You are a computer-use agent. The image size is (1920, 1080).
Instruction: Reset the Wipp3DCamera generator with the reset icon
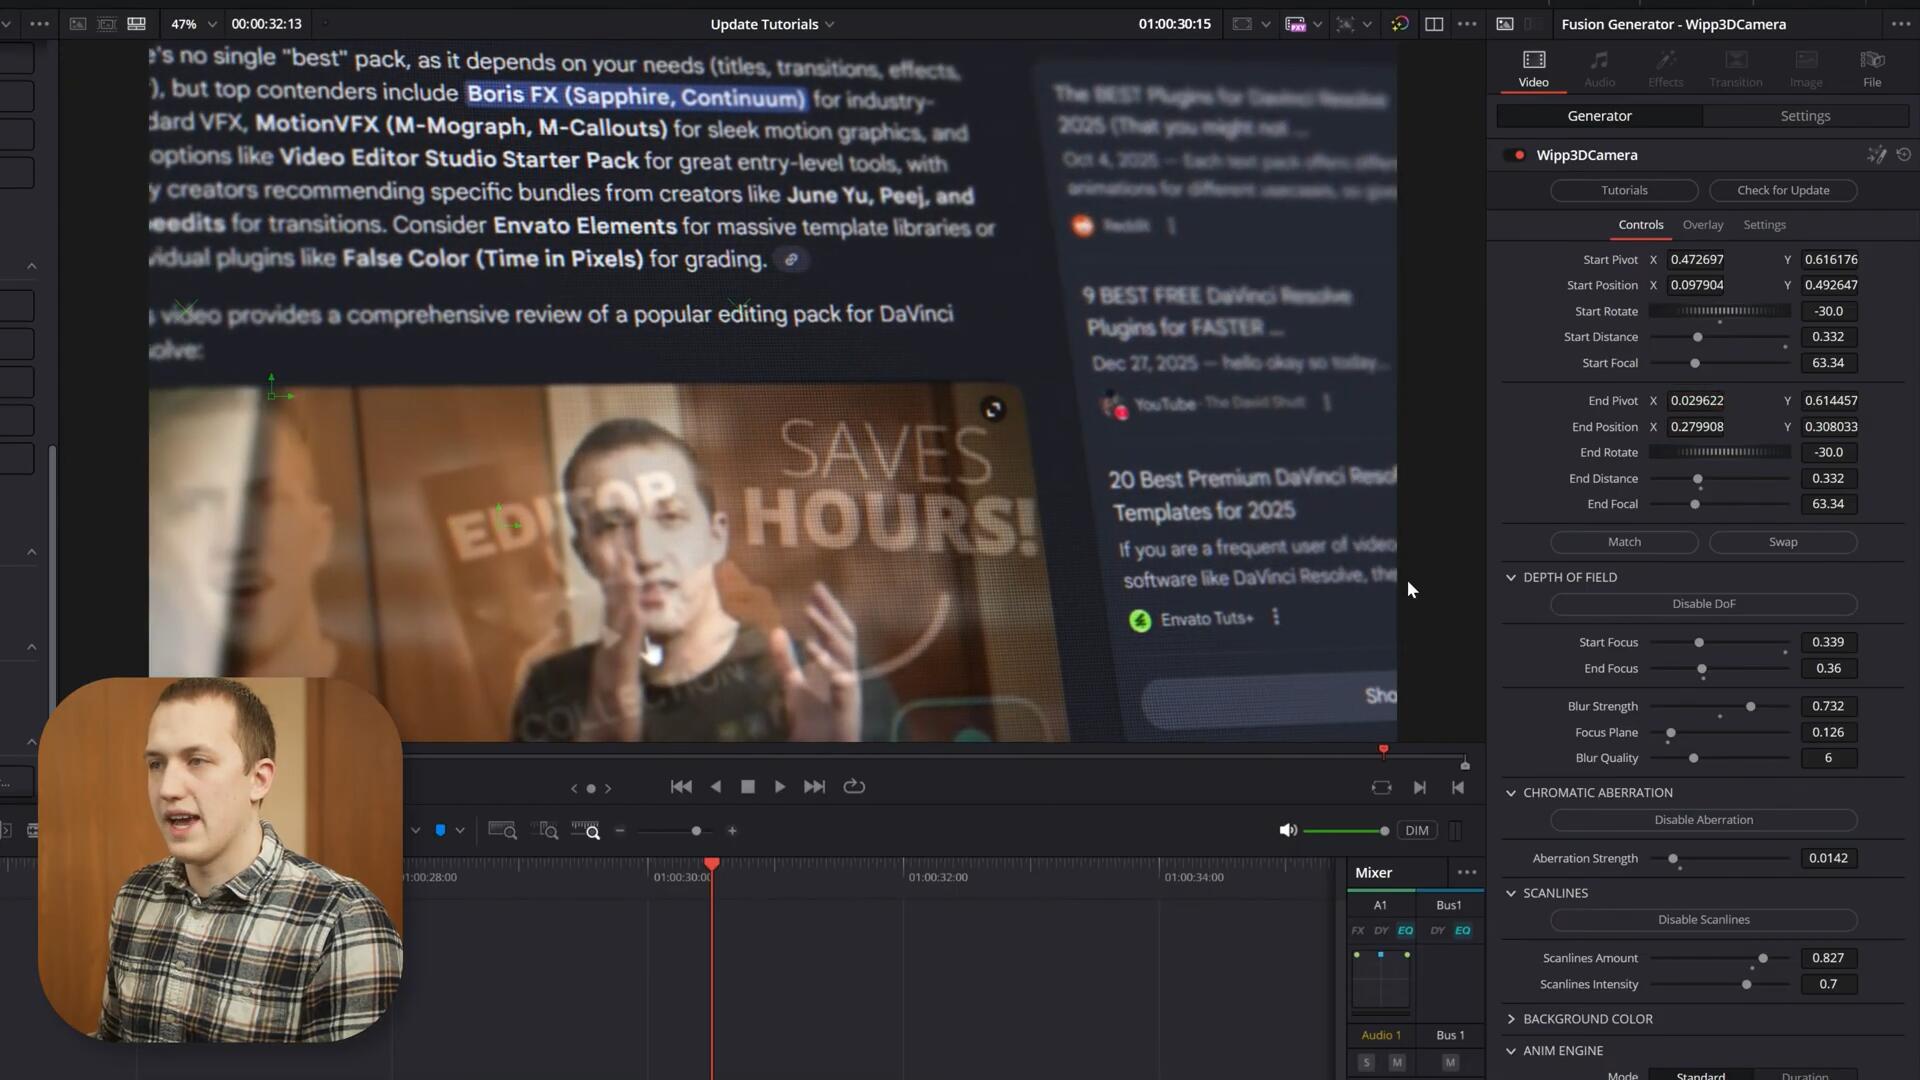[x=1903, y=155]
